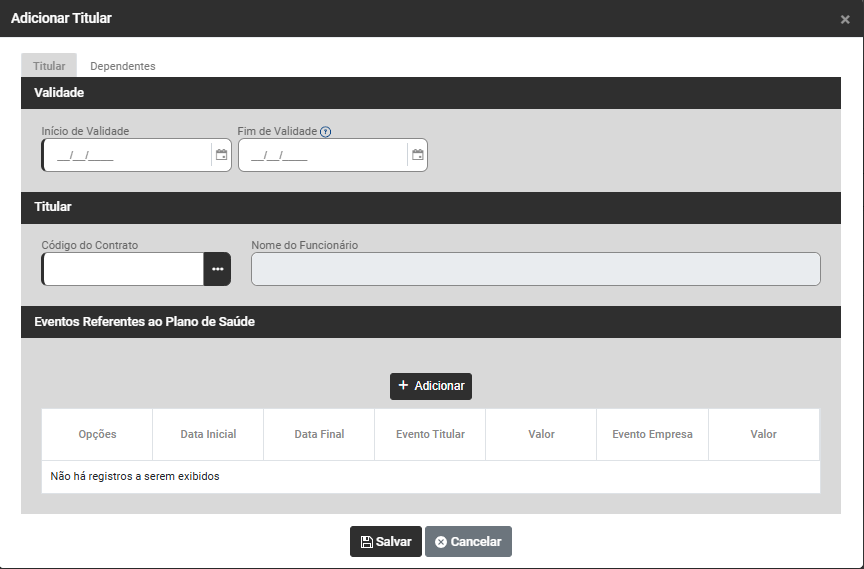Image resolution: width=864 pixels, height=569 pixels.
Task: Open calendar picker for Início de Validade
Action: point(221,155)
